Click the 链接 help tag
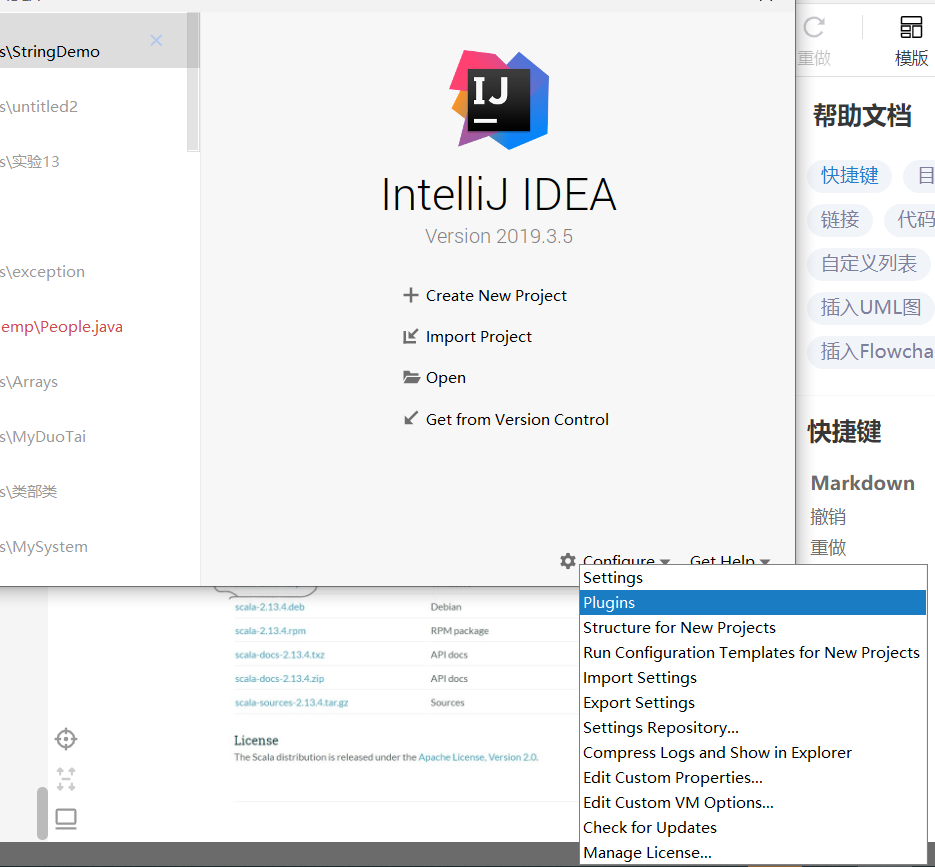 click(840, 220)
